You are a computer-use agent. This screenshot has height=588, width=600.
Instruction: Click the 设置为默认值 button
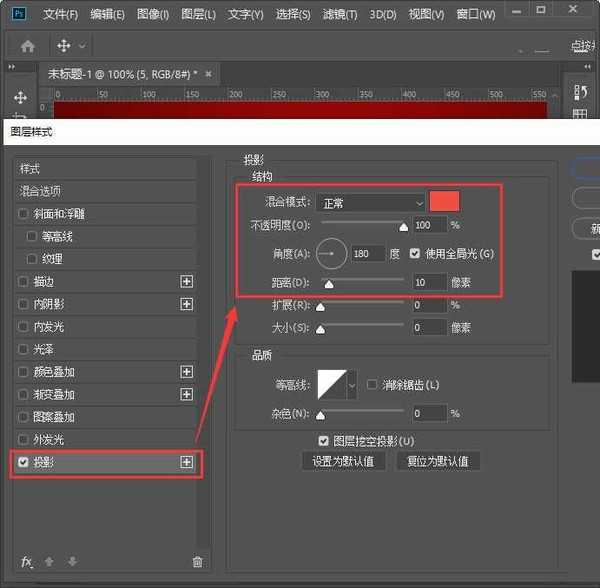[343, 461]
